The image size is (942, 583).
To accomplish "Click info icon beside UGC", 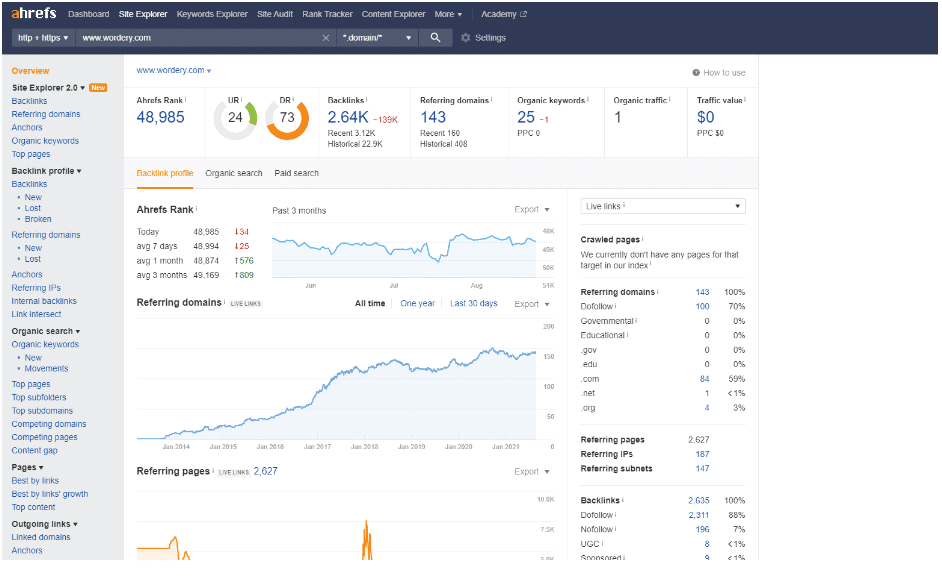I will click(603, 543).
